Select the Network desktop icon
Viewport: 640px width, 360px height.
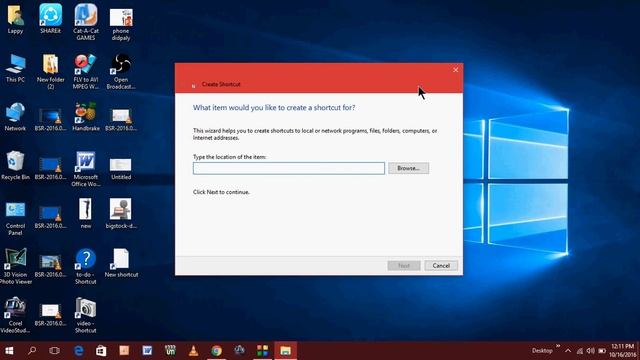tap(15, 117)
